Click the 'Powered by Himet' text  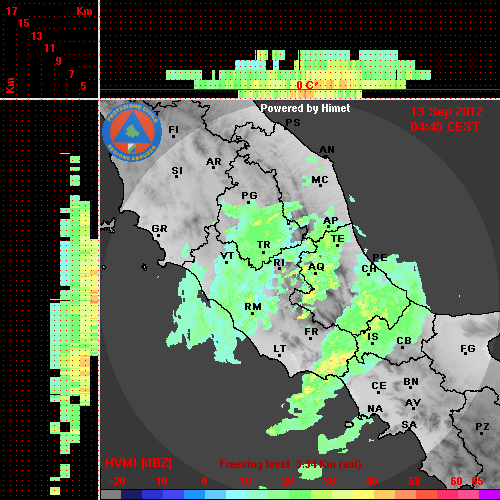pos(305,108)
